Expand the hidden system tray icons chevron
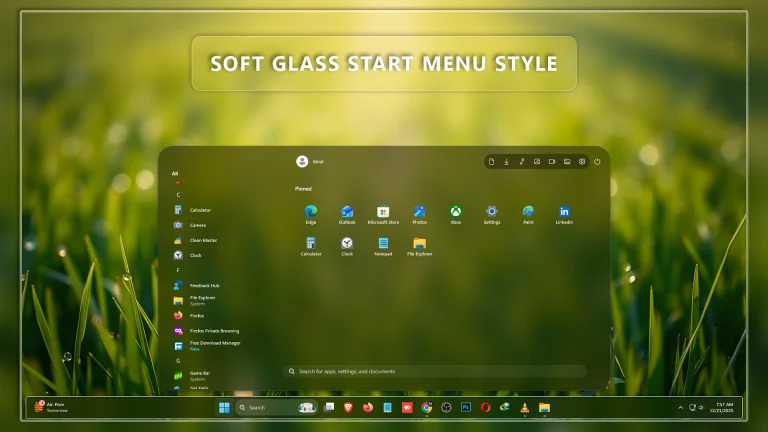 (680, 408)
